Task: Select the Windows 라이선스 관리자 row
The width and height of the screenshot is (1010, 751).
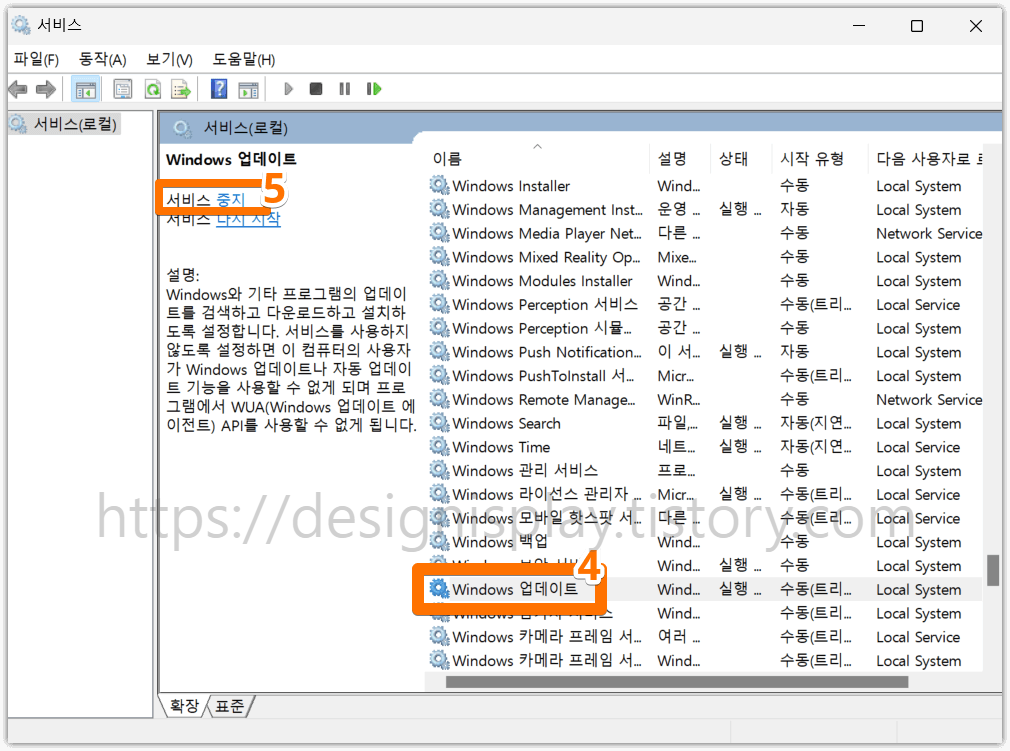Action: click(704, 495)
